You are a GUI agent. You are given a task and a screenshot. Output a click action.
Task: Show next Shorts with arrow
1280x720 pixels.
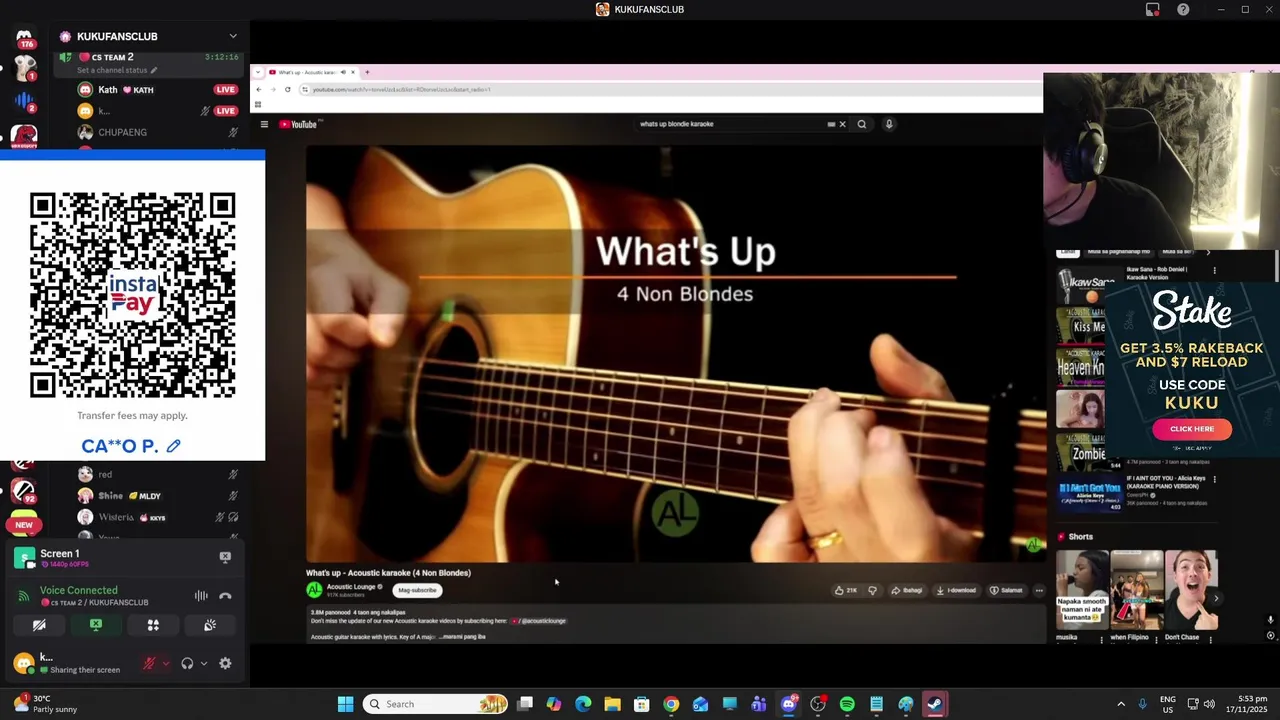pos(1216,598)
